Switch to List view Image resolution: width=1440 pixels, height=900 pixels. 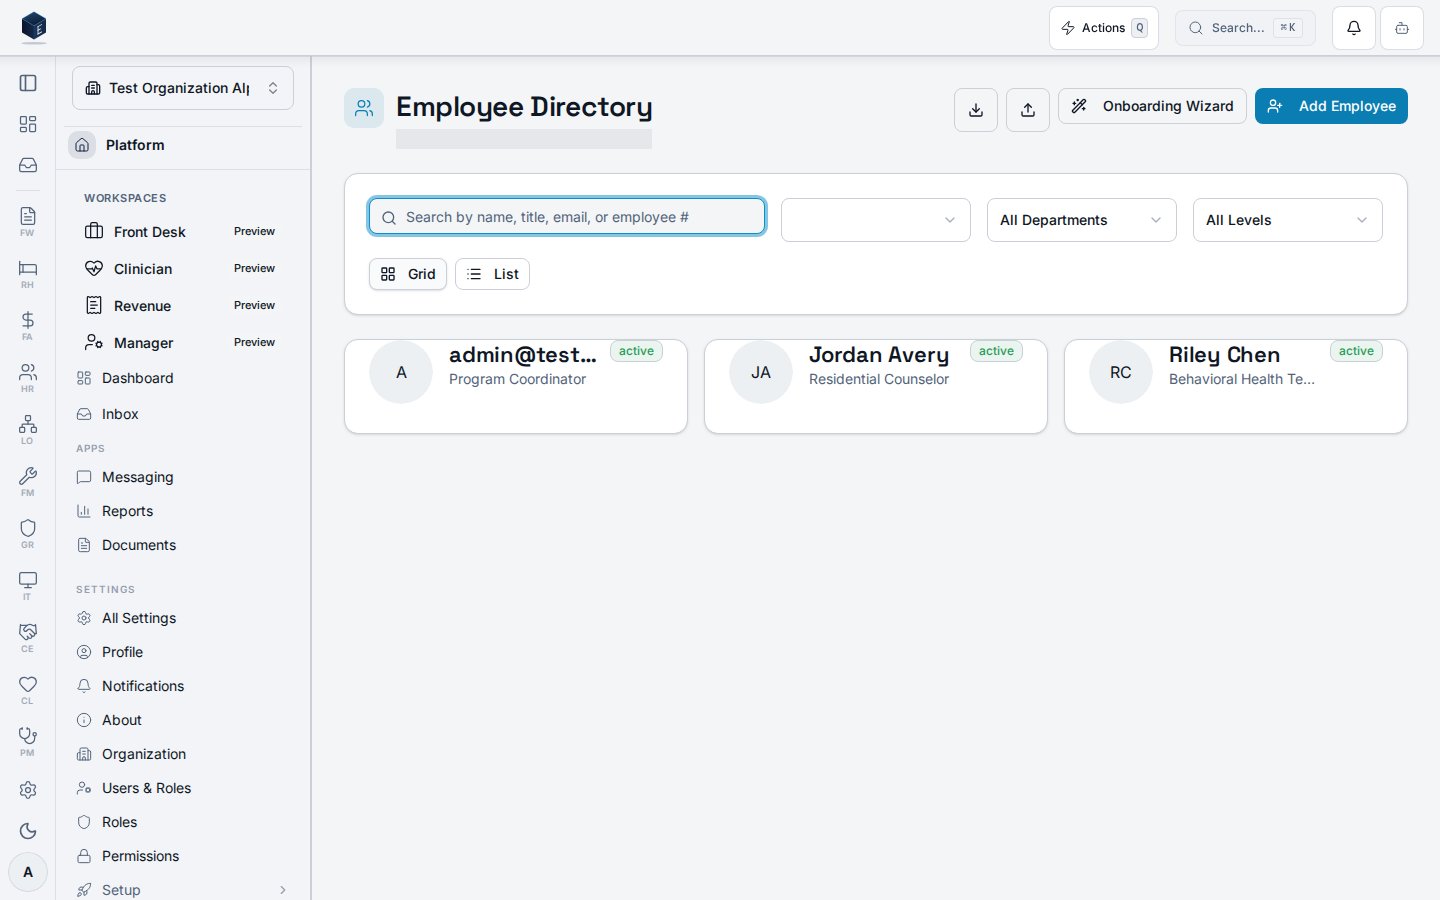coord(492,274)
